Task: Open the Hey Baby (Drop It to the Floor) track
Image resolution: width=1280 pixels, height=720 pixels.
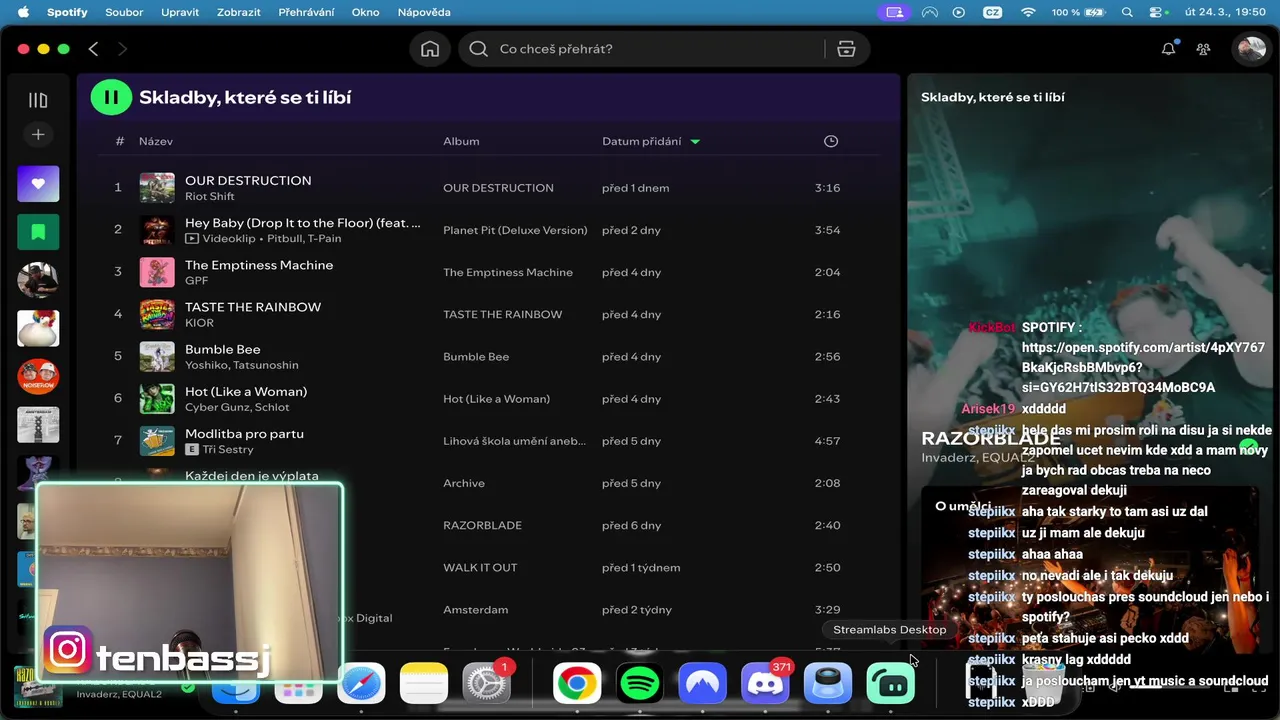Action: coord(303,223)
